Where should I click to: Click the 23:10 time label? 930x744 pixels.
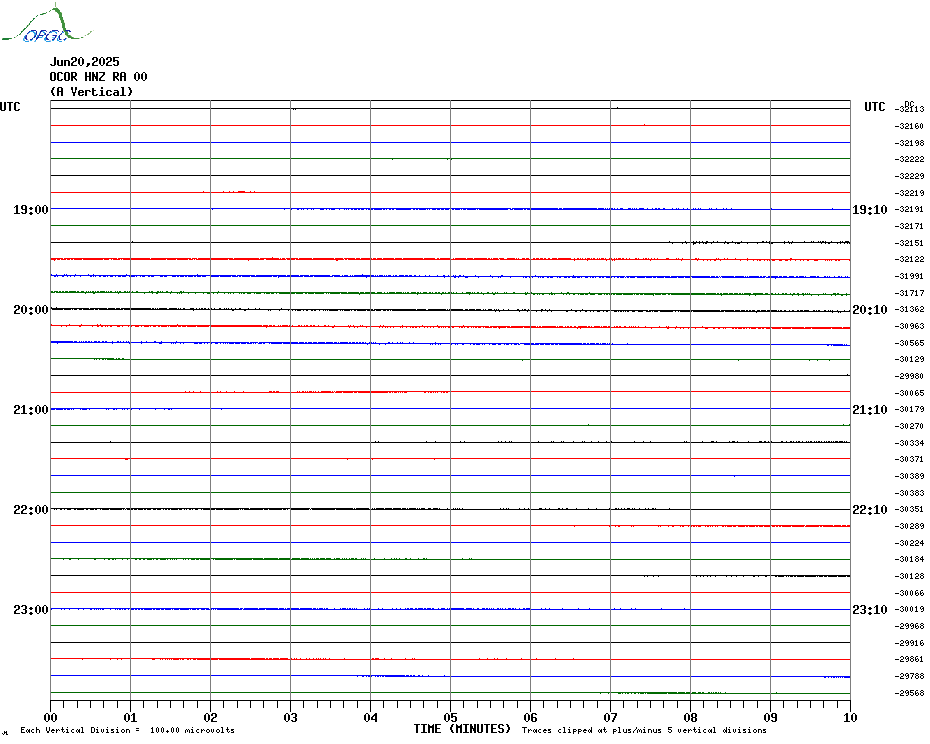point(870,609)
